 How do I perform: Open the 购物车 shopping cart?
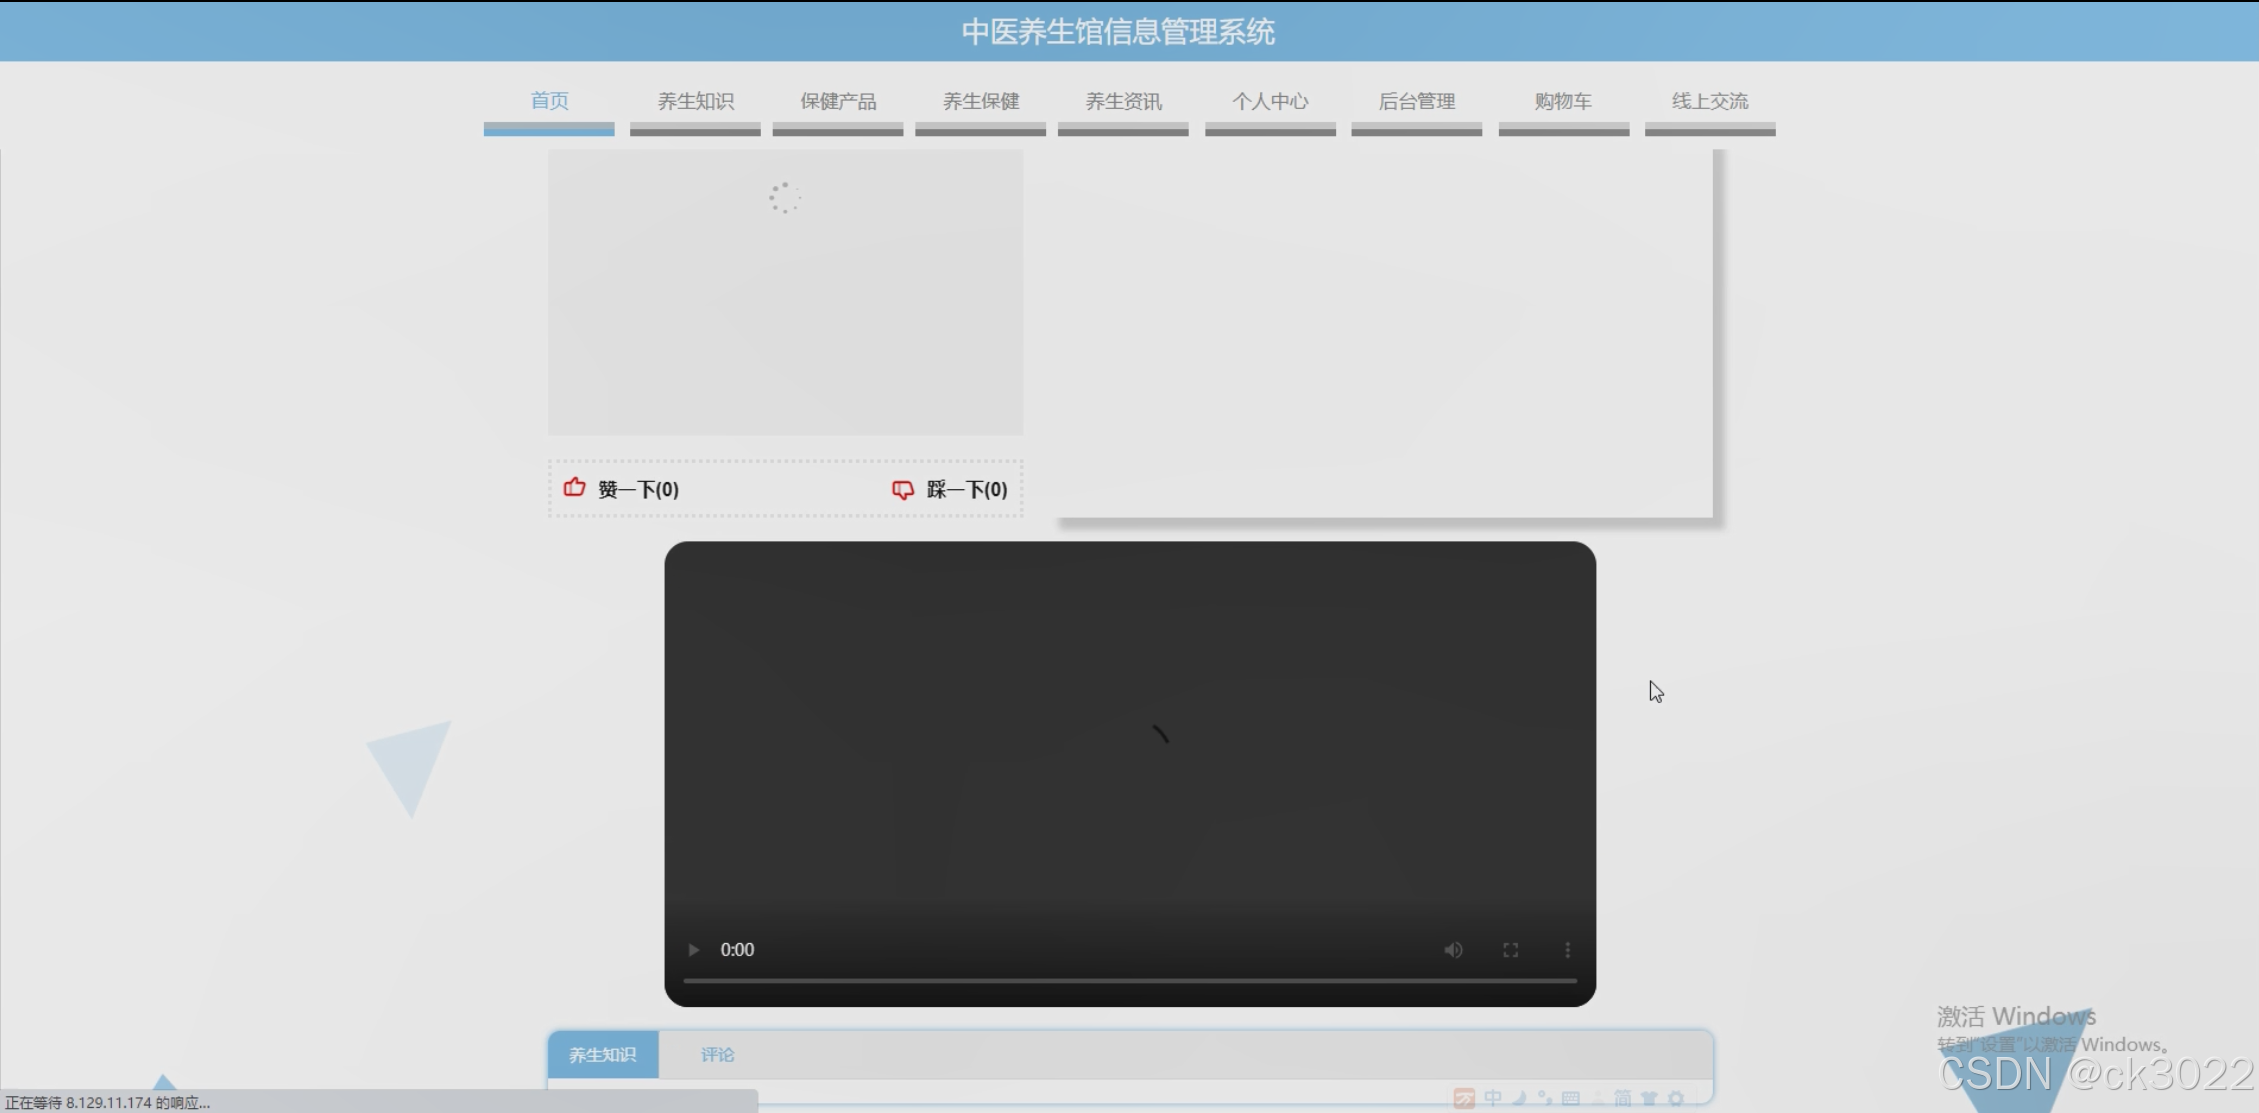[x=1563, y=101]
